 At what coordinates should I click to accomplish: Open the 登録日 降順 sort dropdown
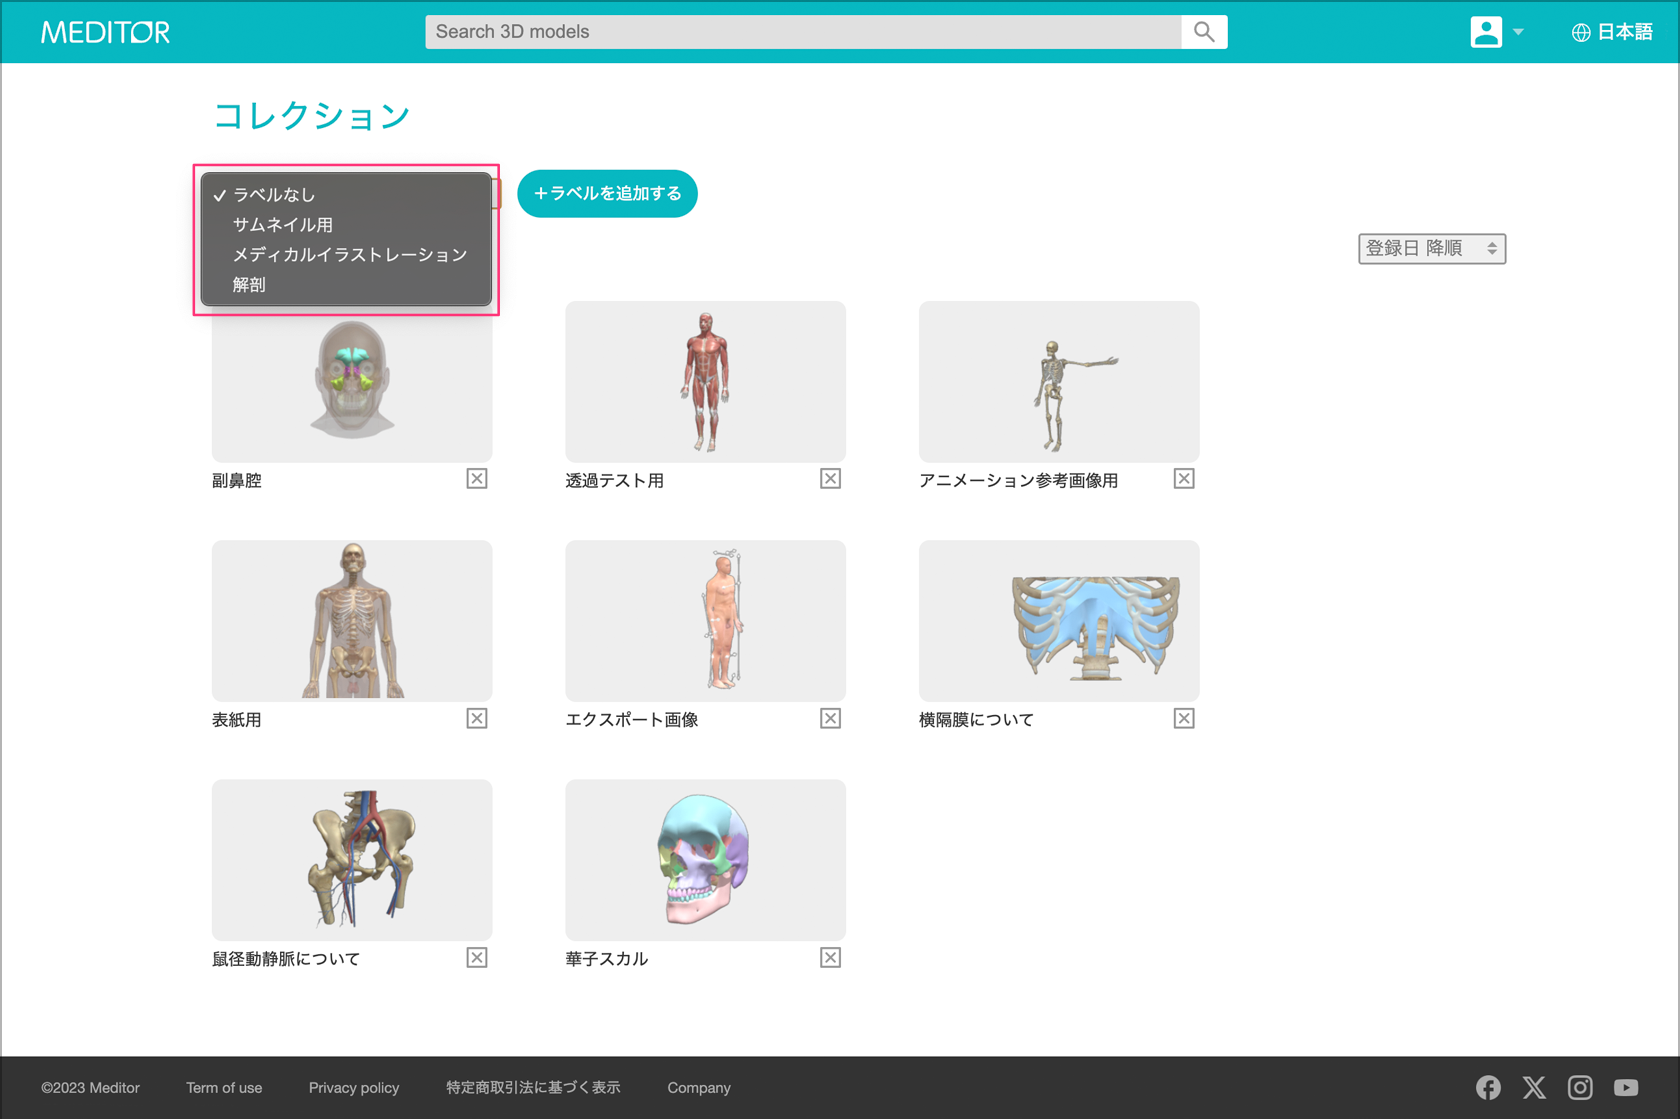[x=1431, y=248]
